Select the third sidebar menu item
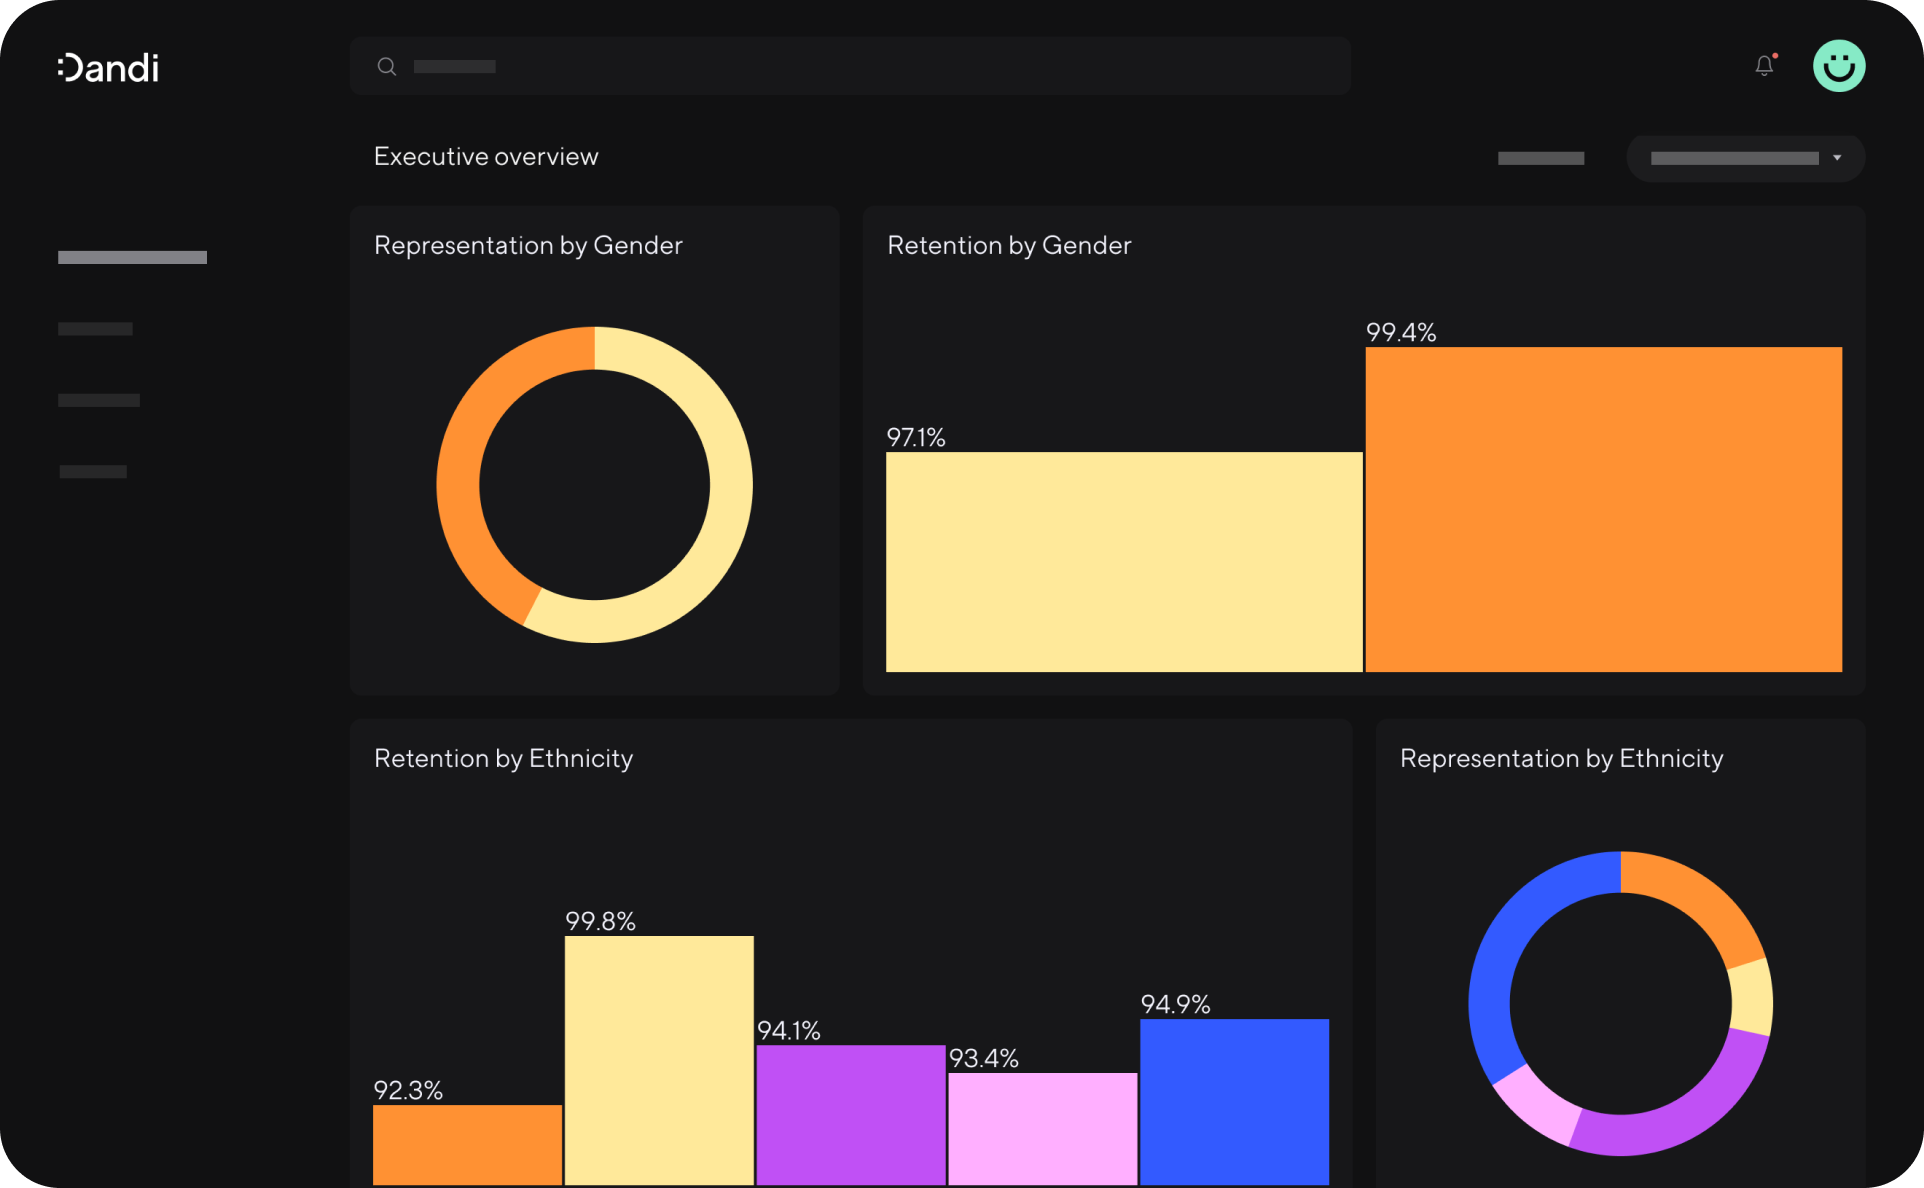Viewport: 1924px width, 1188px height. pyautogui.click(x=99, y=400)
